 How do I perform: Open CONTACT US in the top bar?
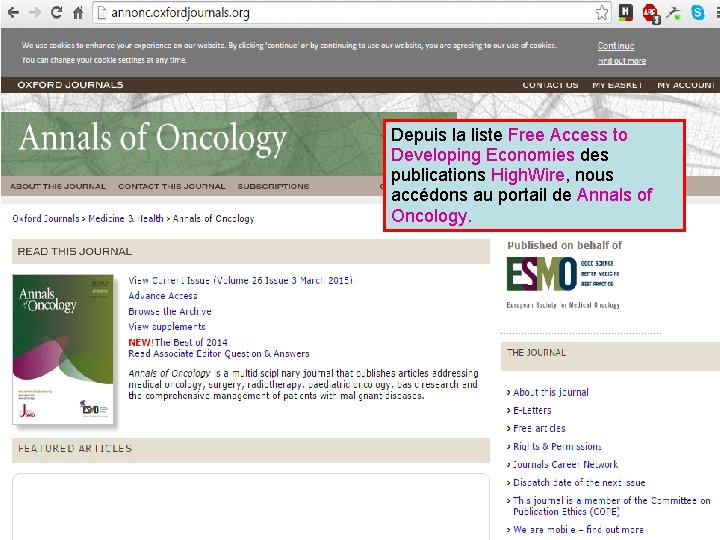[550, 85]
